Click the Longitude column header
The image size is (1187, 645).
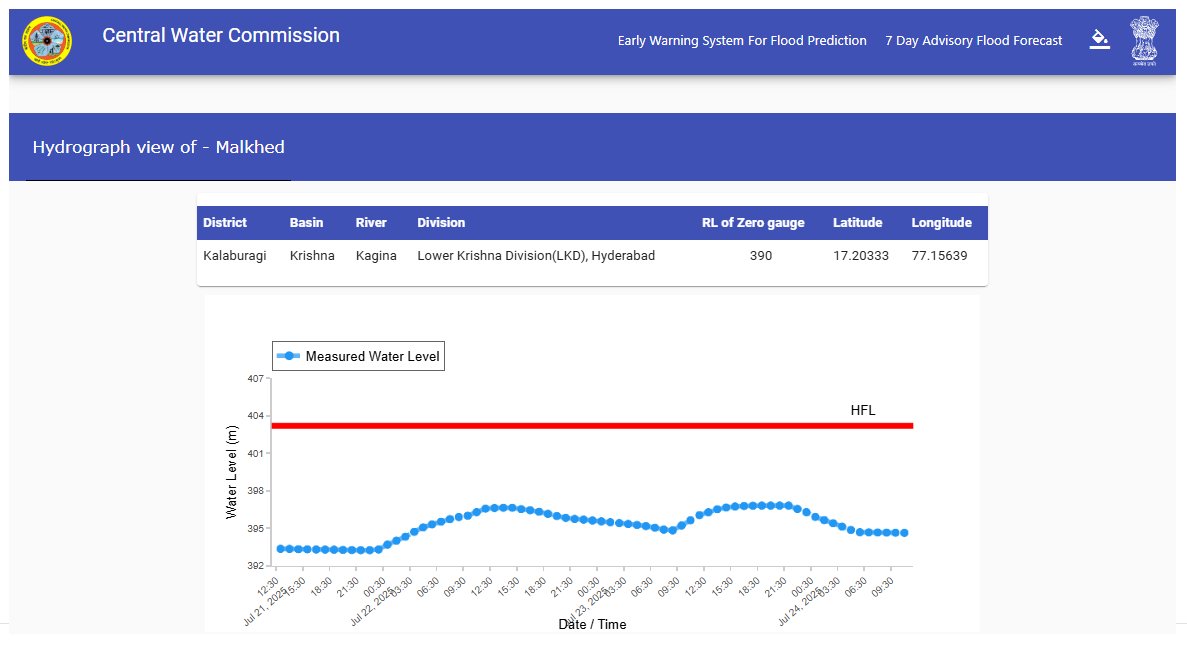[941, 223]
